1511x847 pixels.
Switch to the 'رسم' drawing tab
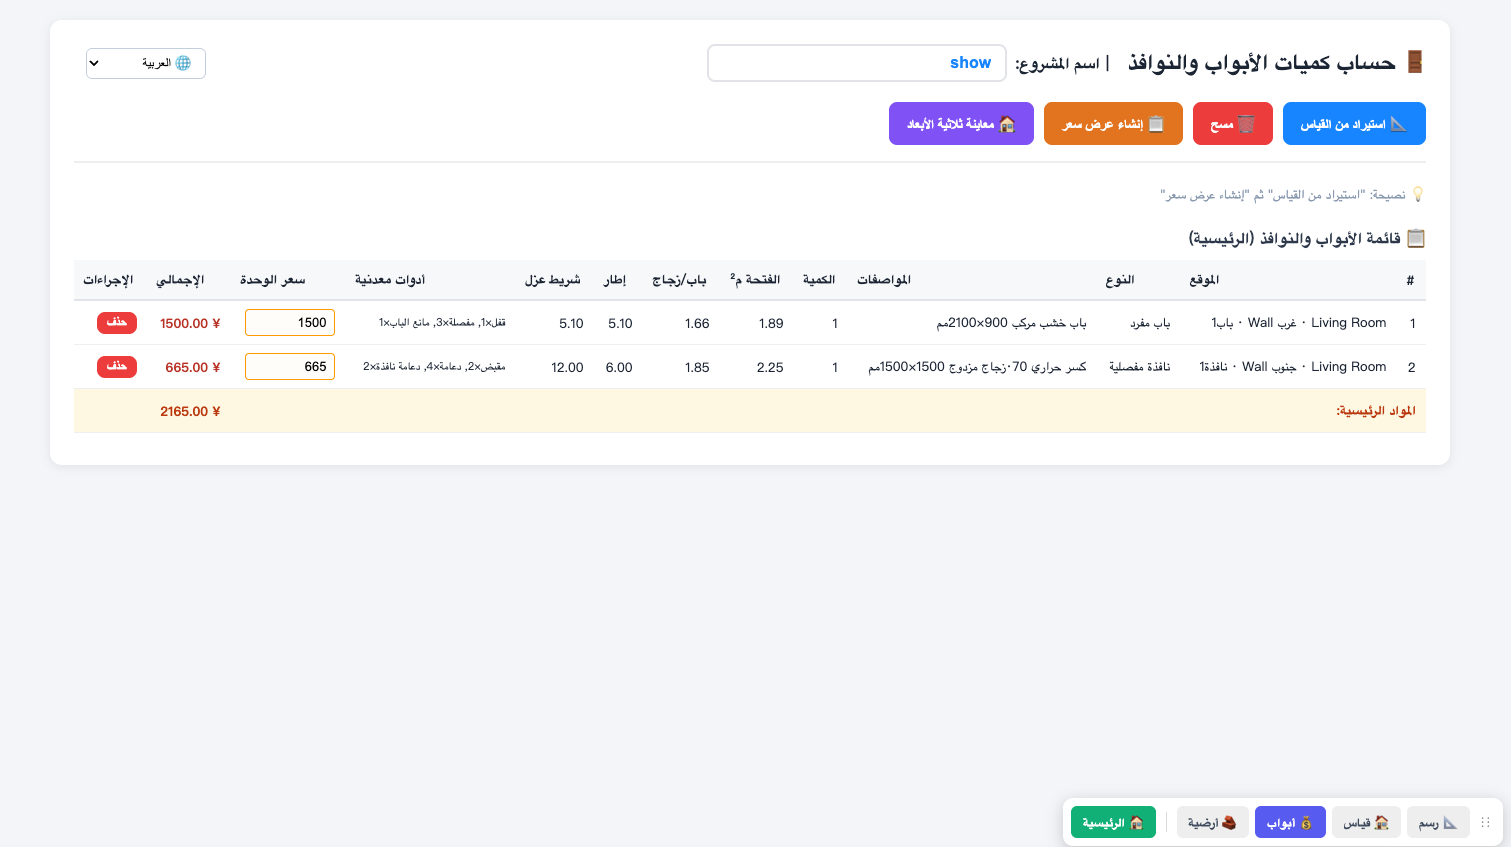pyautogui.click(x=1438, y=822)
